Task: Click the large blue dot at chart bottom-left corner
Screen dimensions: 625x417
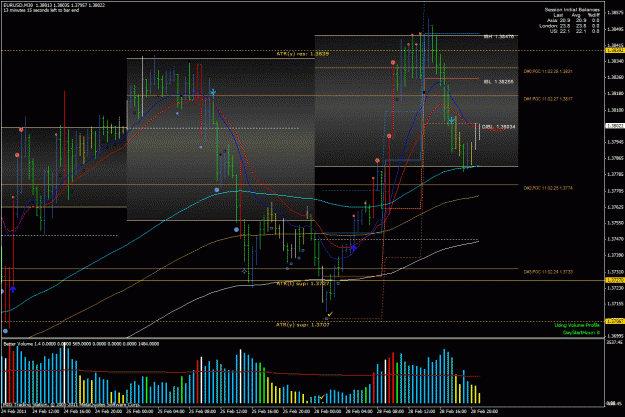Action: [x=5, y=331]
